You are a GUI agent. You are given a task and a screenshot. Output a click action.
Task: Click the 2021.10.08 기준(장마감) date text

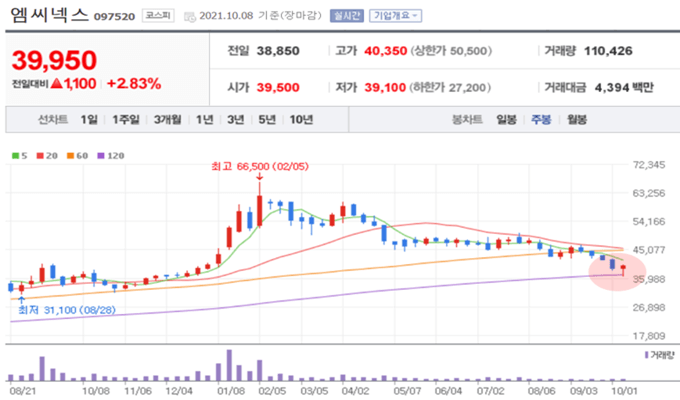point(260,16)
